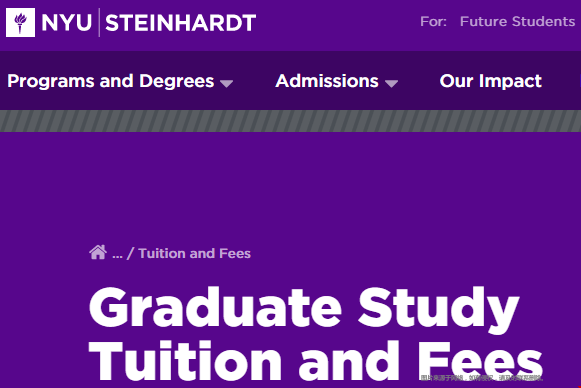Click the large Tuition and Fees heading
The height and width of the screenshot is (388, 581).
point(315,361)
